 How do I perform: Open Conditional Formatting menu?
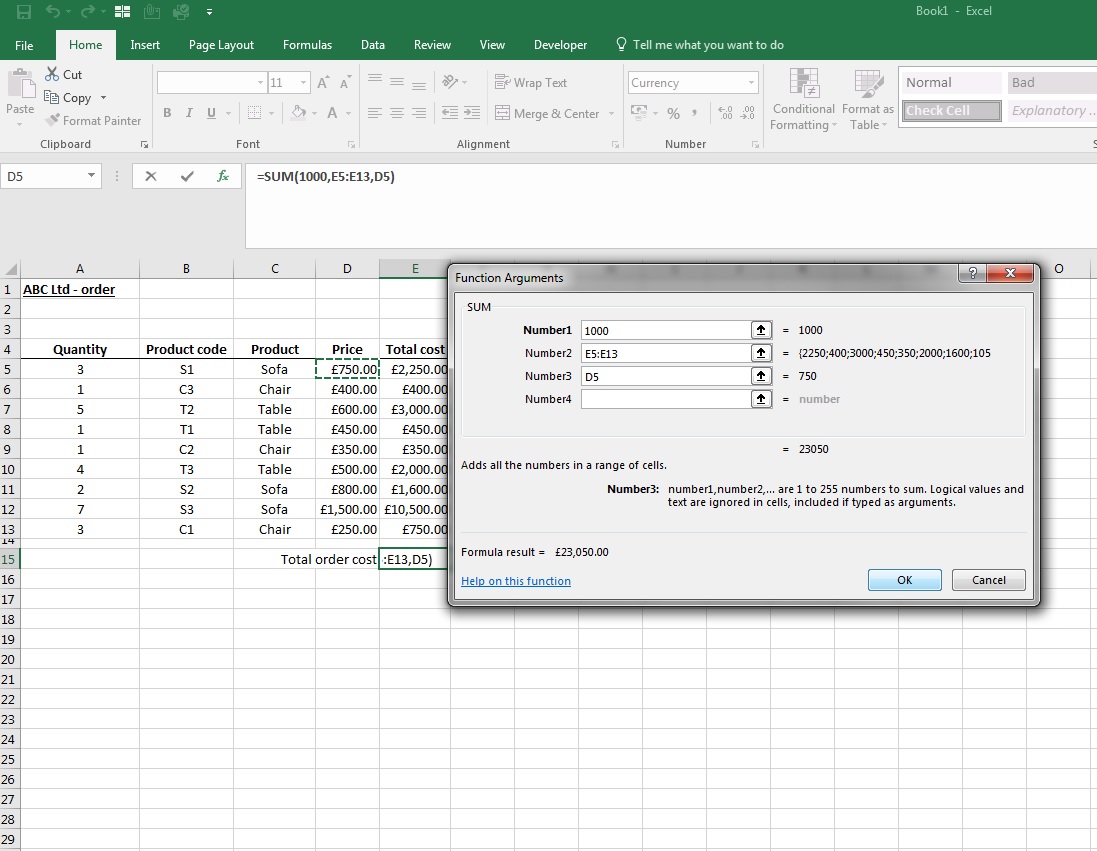point(803,99)
